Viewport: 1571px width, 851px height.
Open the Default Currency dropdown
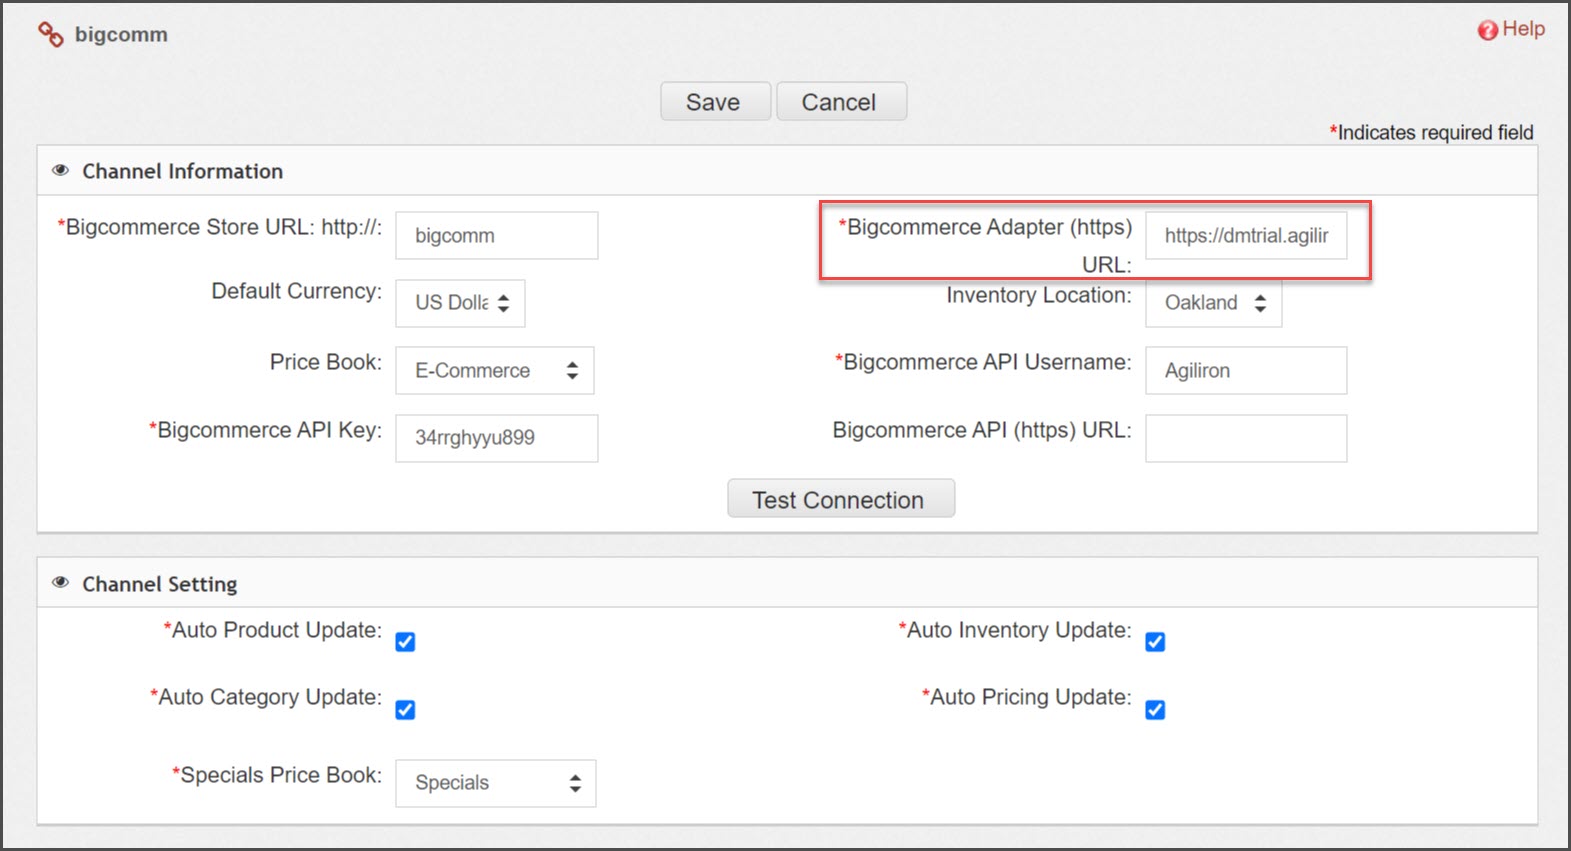pyautogui.click(x=460, y=303)
